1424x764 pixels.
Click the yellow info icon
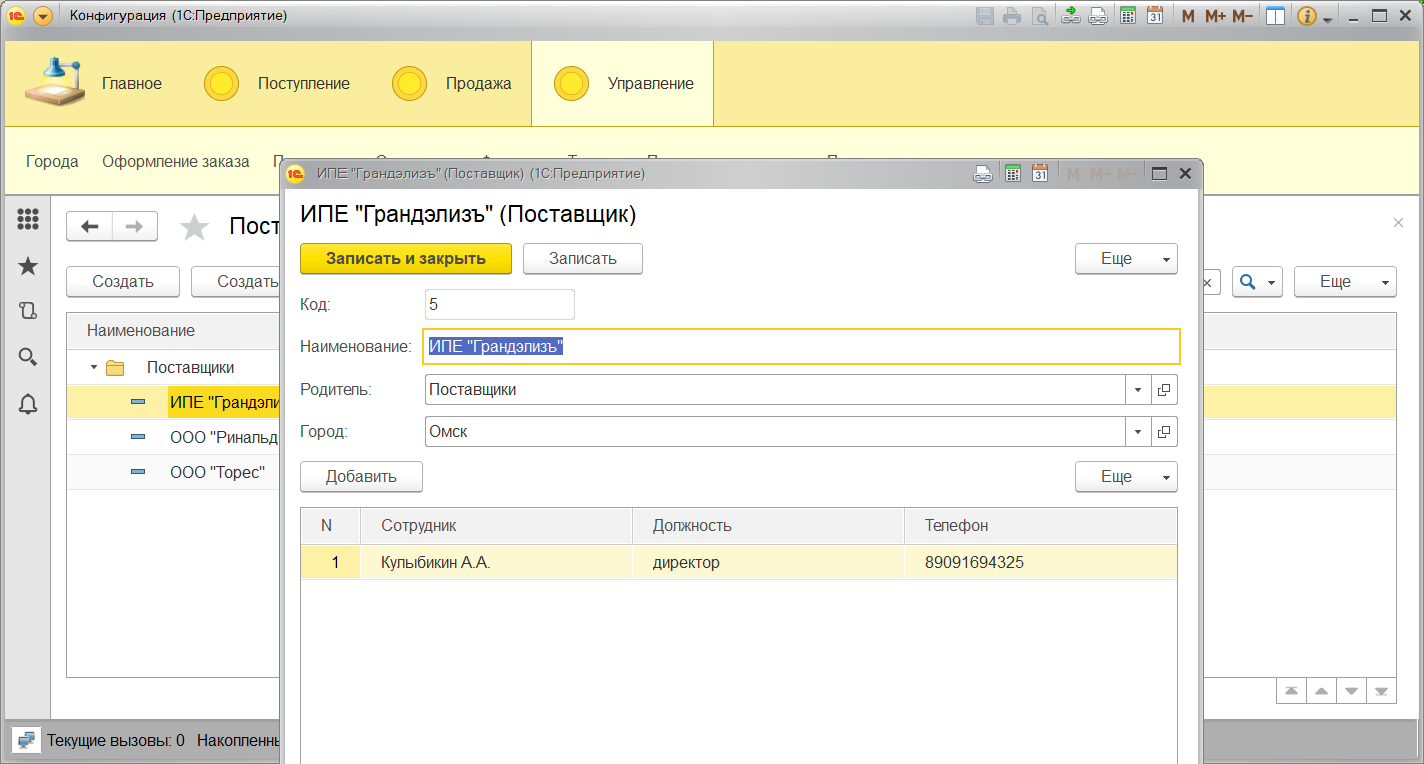(1307, 16)
